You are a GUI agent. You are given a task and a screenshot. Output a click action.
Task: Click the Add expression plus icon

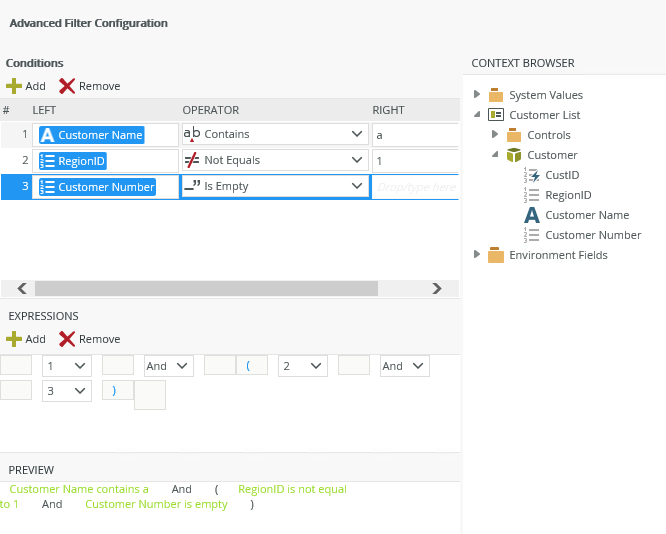point(14,339)
